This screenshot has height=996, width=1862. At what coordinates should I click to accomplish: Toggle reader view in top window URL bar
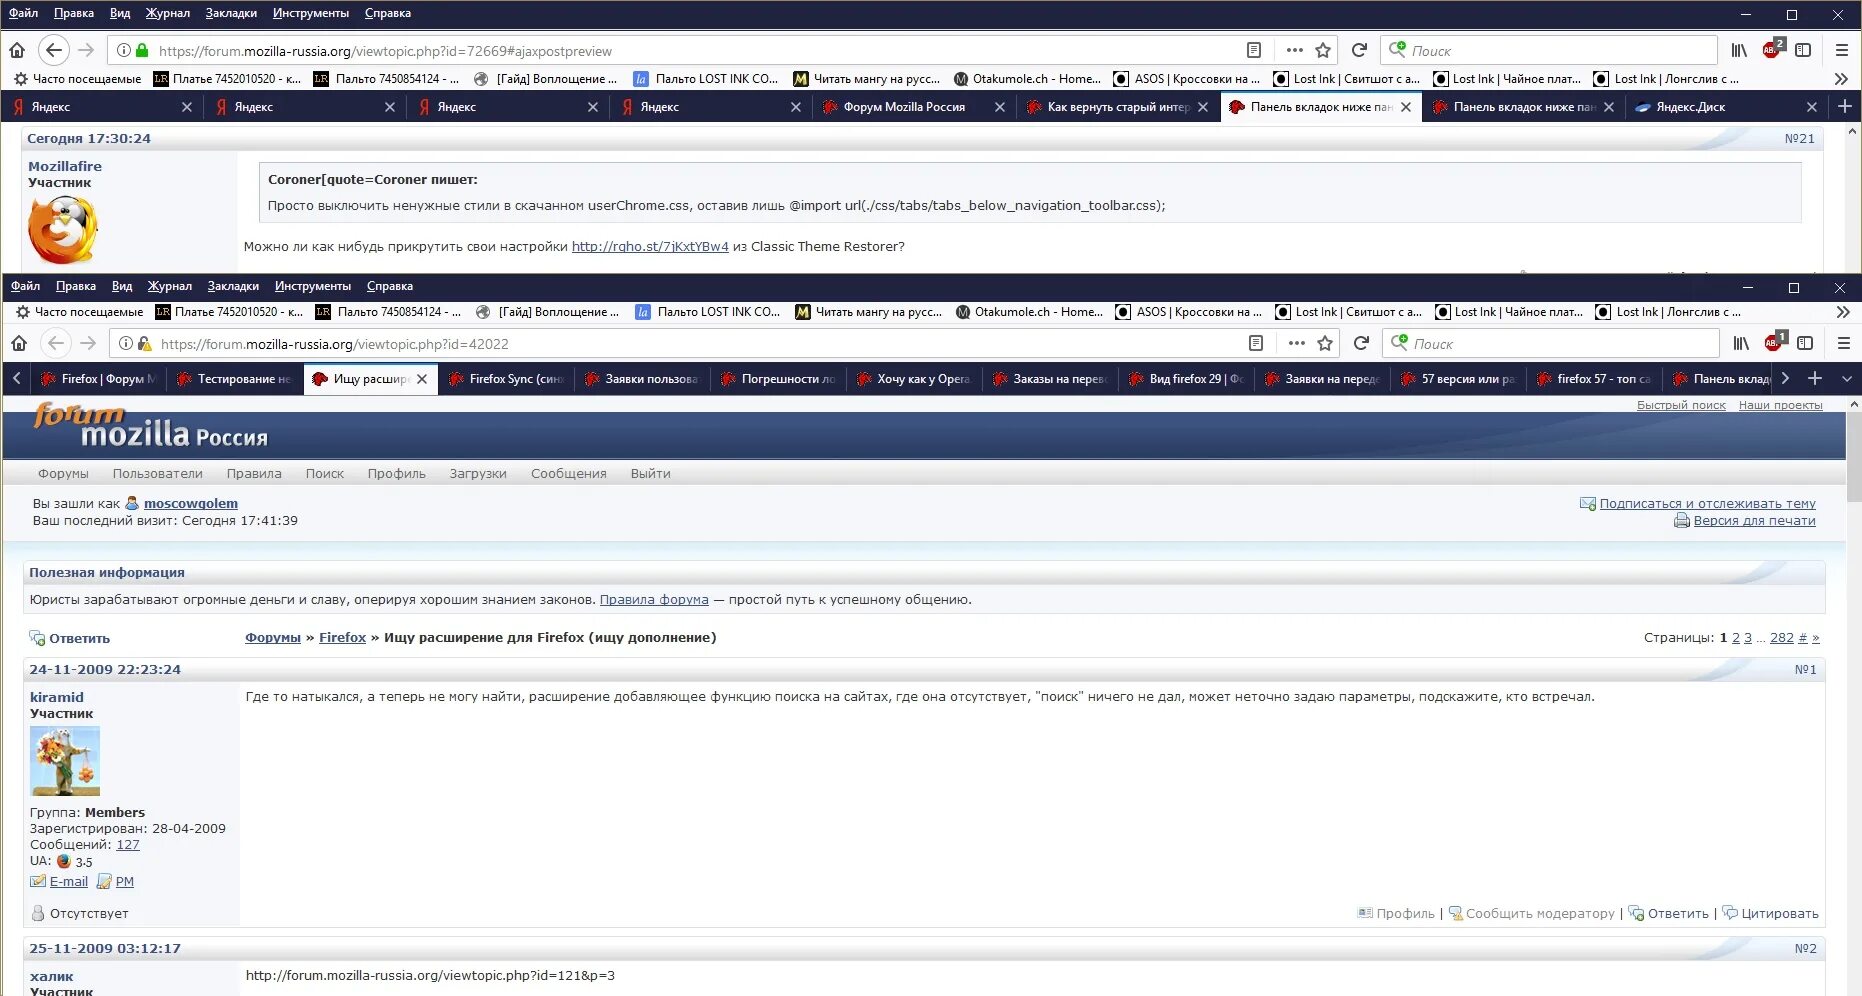point(1254,50)
